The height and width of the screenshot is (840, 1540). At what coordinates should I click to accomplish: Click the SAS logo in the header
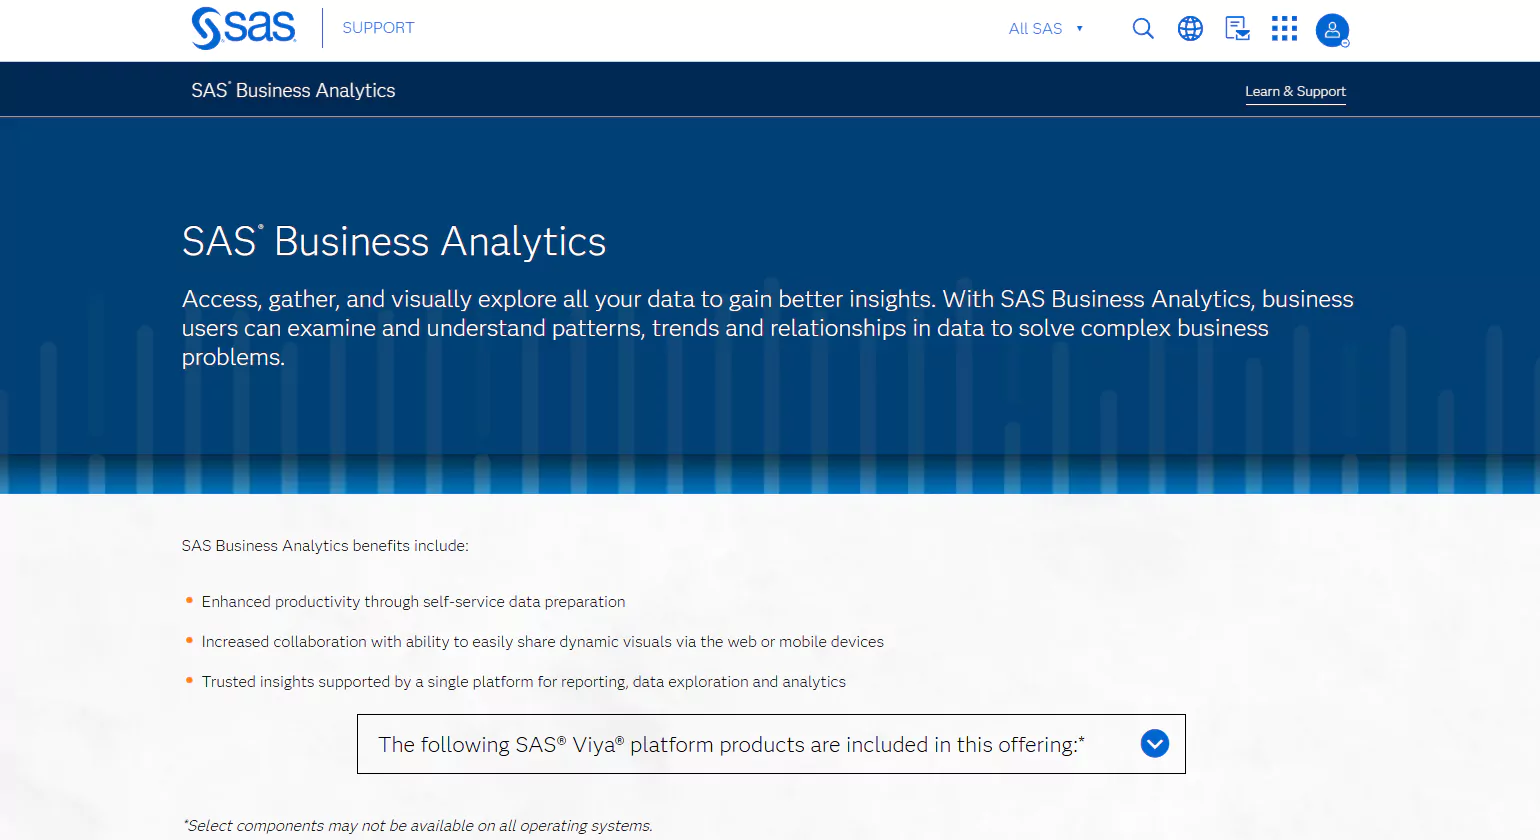[243, 28]
